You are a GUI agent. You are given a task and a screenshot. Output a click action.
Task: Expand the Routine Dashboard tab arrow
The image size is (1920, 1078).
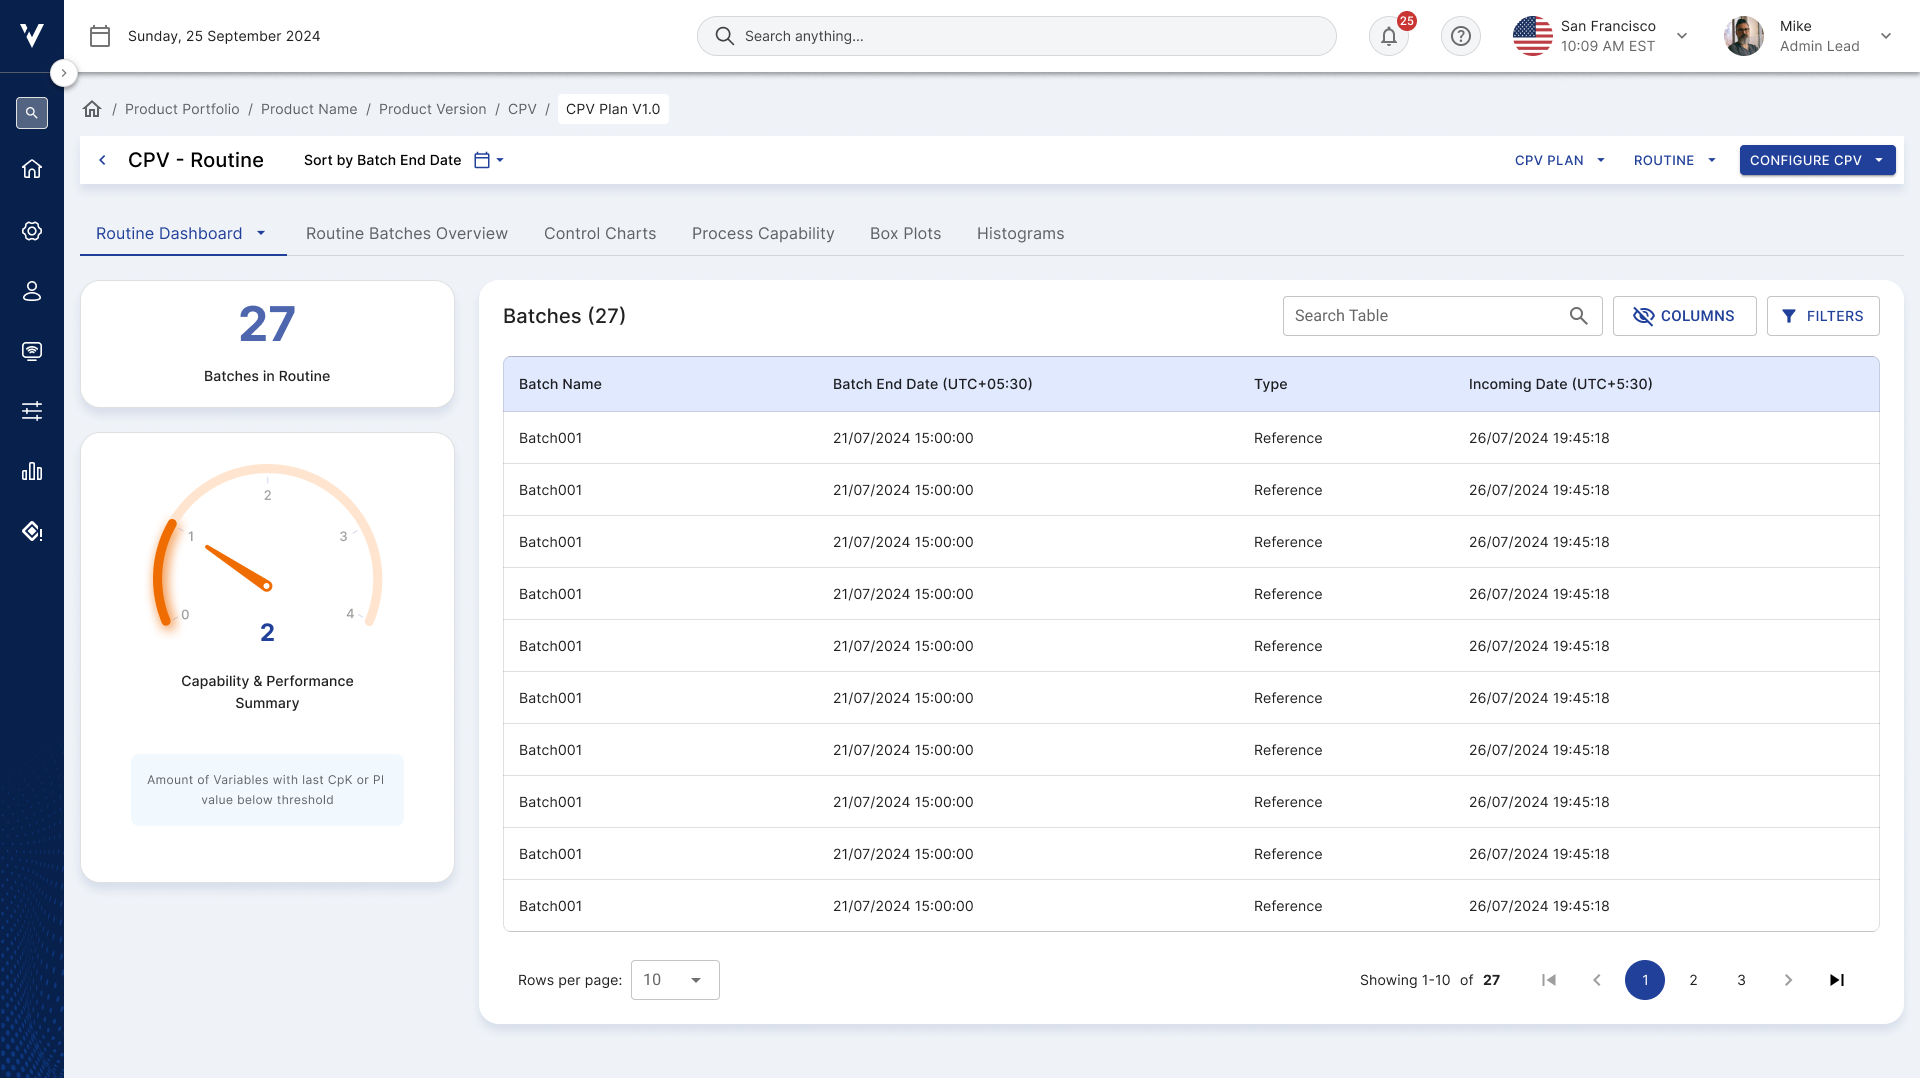pyautogui.click(x=261, y=233)
